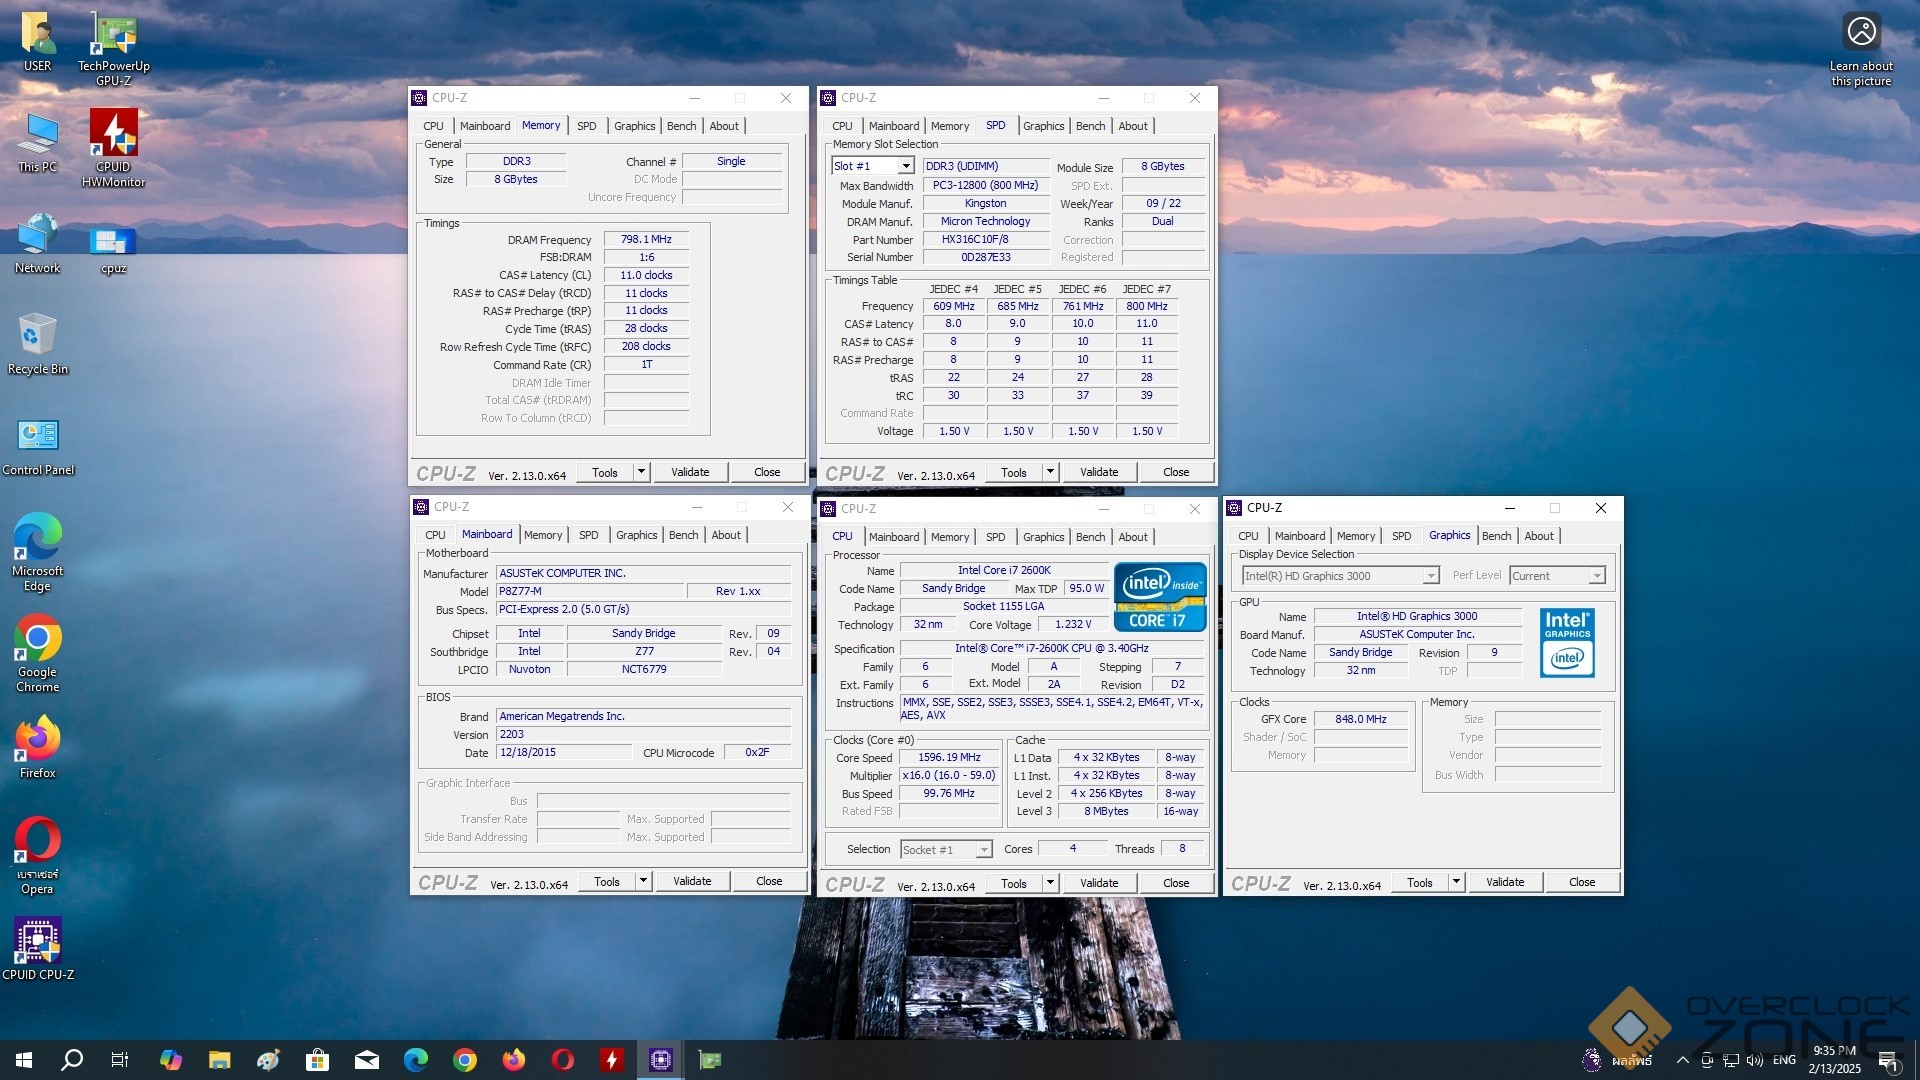Screen dimensions: 1920x1080
Task: Open File Explorer from taskbar
Action: tap(219, 1060)
